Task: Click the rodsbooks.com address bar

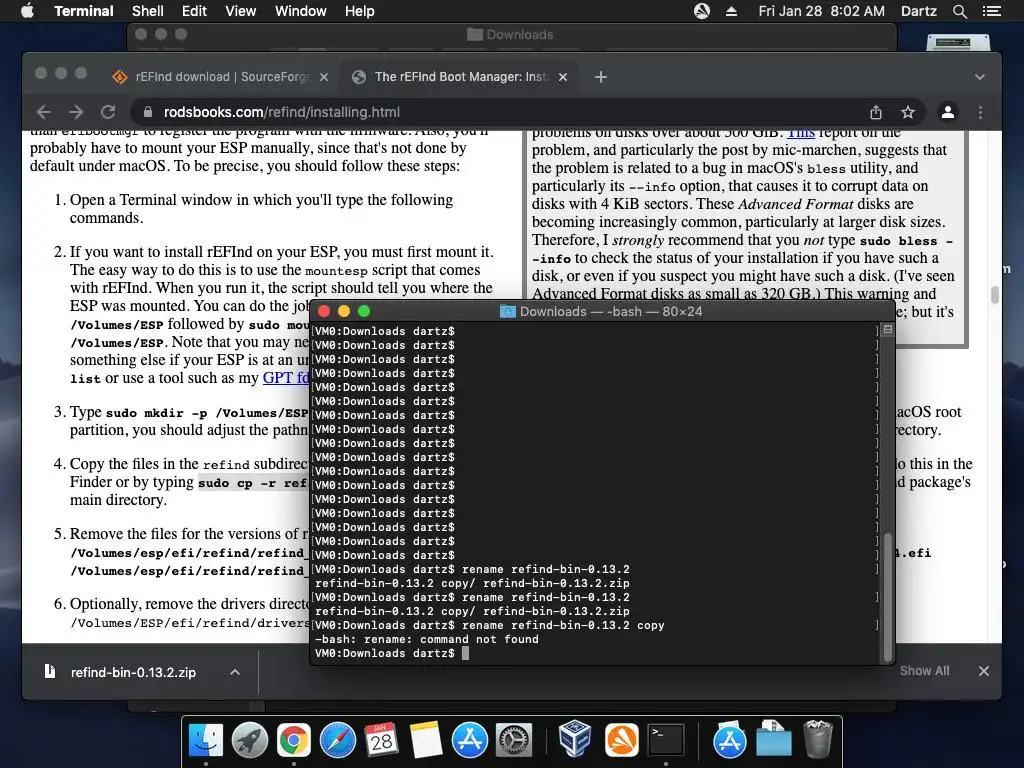Action: 529,112
